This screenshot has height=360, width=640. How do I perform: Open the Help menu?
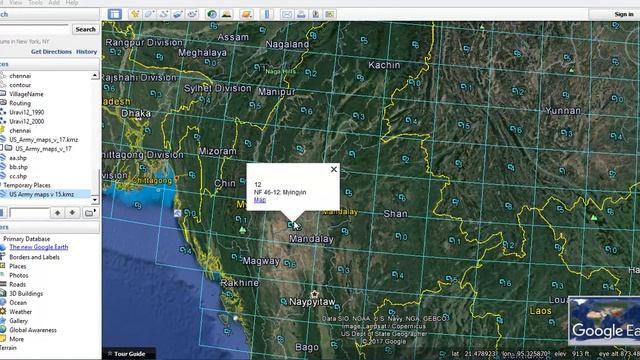click(72, 2)
